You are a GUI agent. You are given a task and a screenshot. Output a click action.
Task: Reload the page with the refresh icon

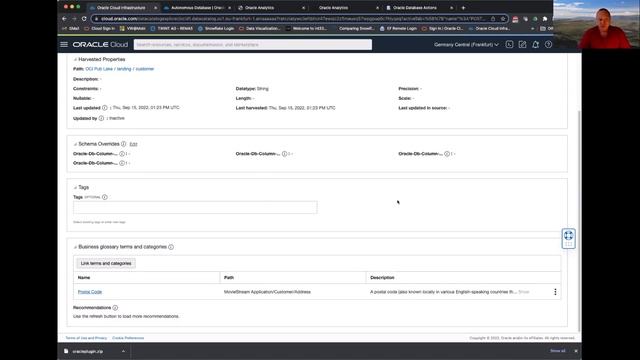pyautogui.click(x=84, y=19)
